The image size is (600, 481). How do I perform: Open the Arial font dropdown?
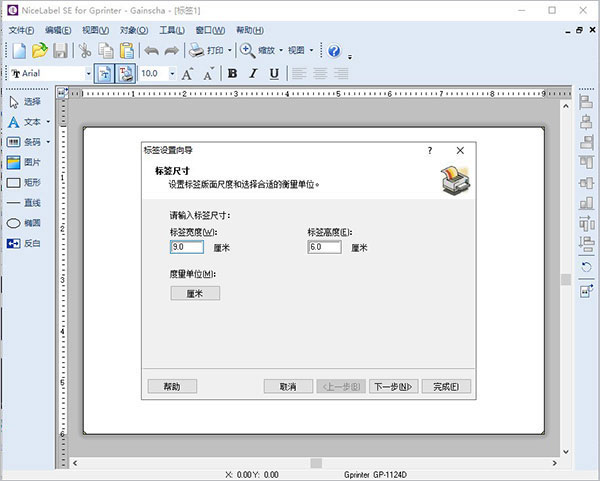88,73
